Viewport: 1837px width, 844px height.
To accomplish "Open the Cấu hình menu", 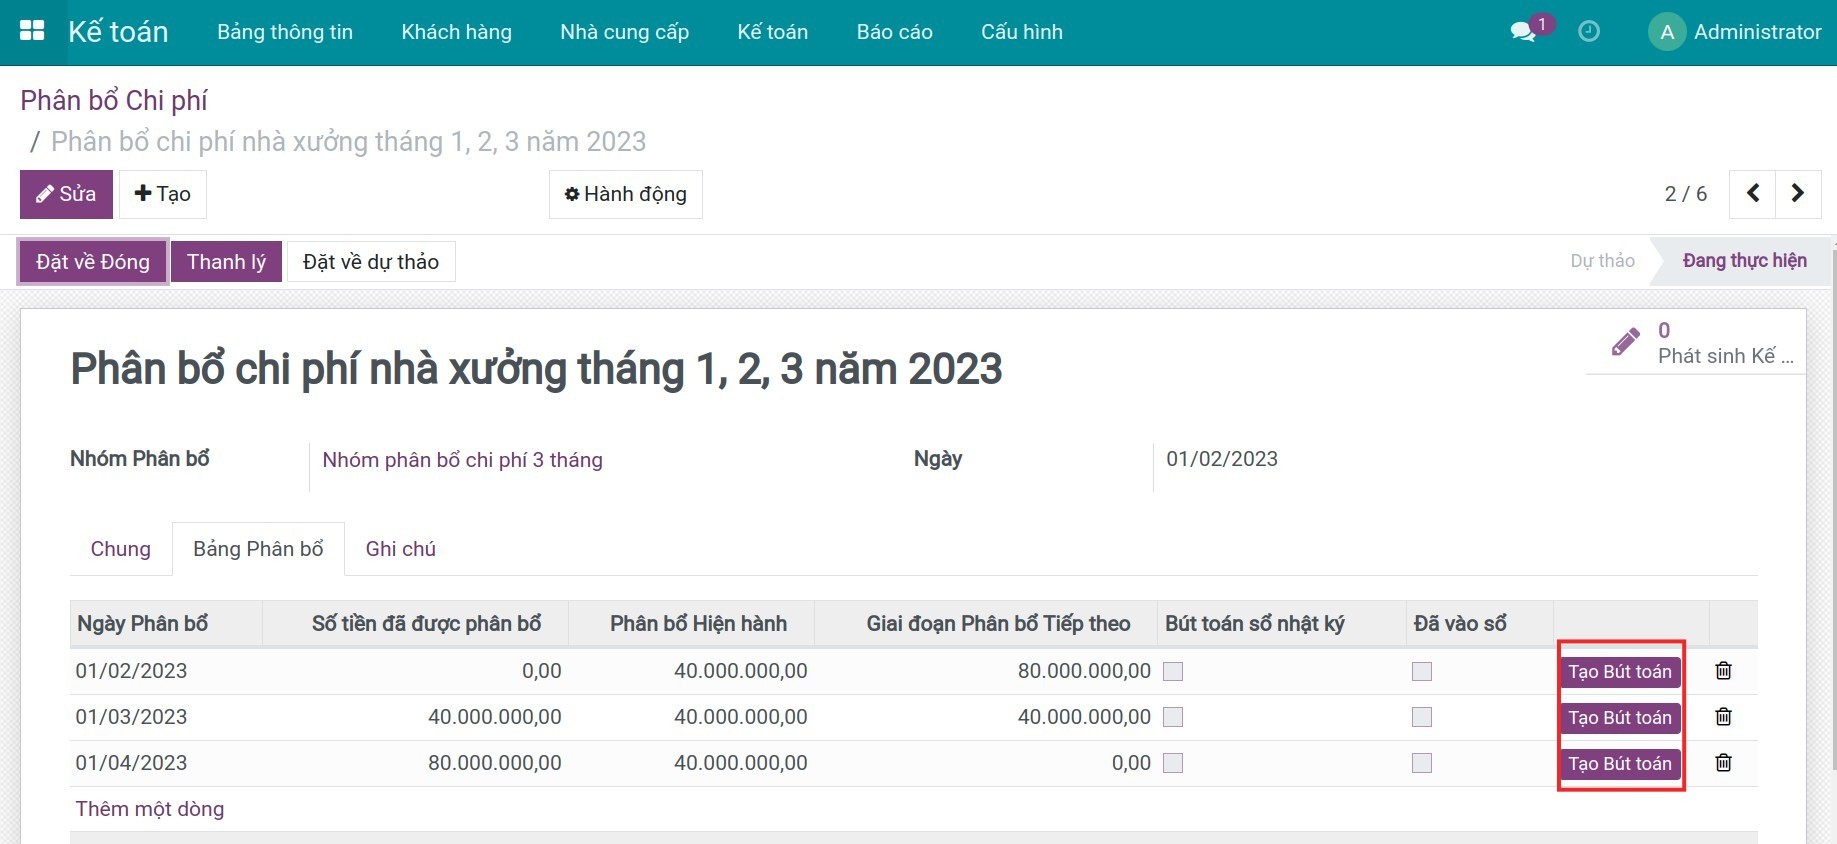I will (1021, 32).
